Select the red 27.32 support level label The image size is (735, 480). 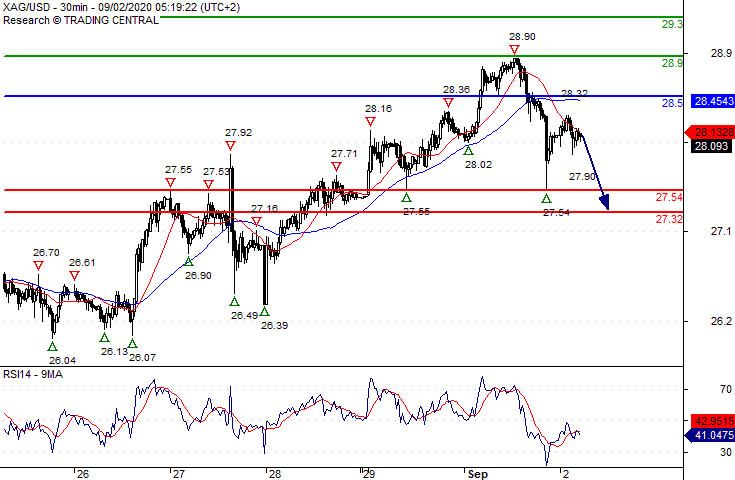tap(669, 219)
